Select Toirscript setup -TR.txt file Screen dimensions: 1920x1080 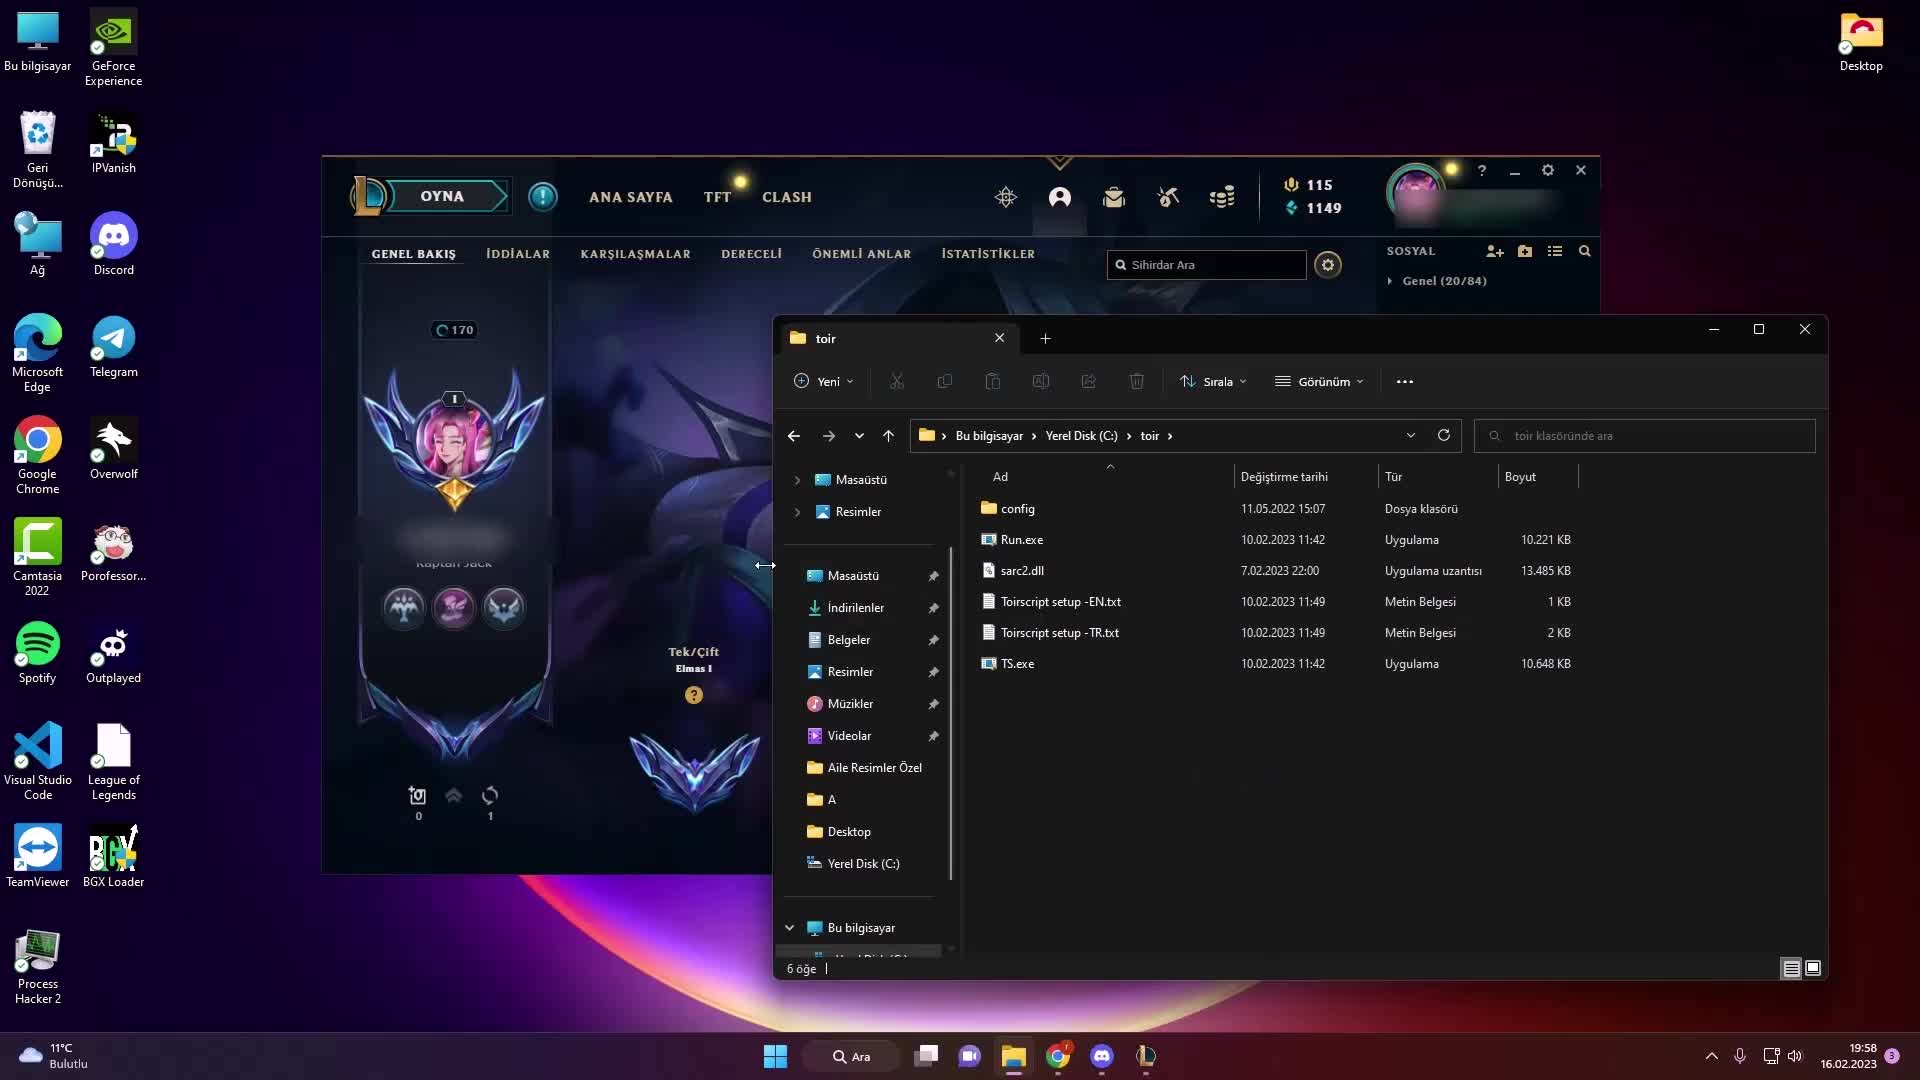point(1059,633)
